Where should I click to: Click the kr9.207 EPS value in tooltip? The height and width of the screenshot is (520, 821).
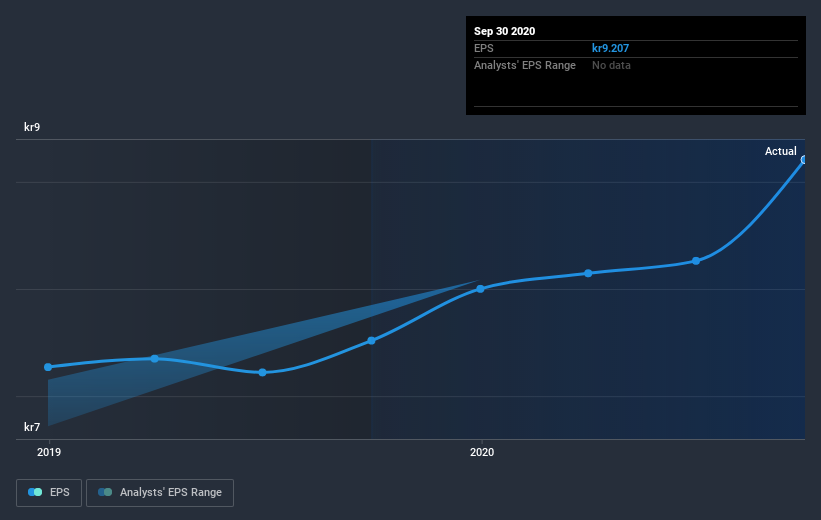click(610, 48)
